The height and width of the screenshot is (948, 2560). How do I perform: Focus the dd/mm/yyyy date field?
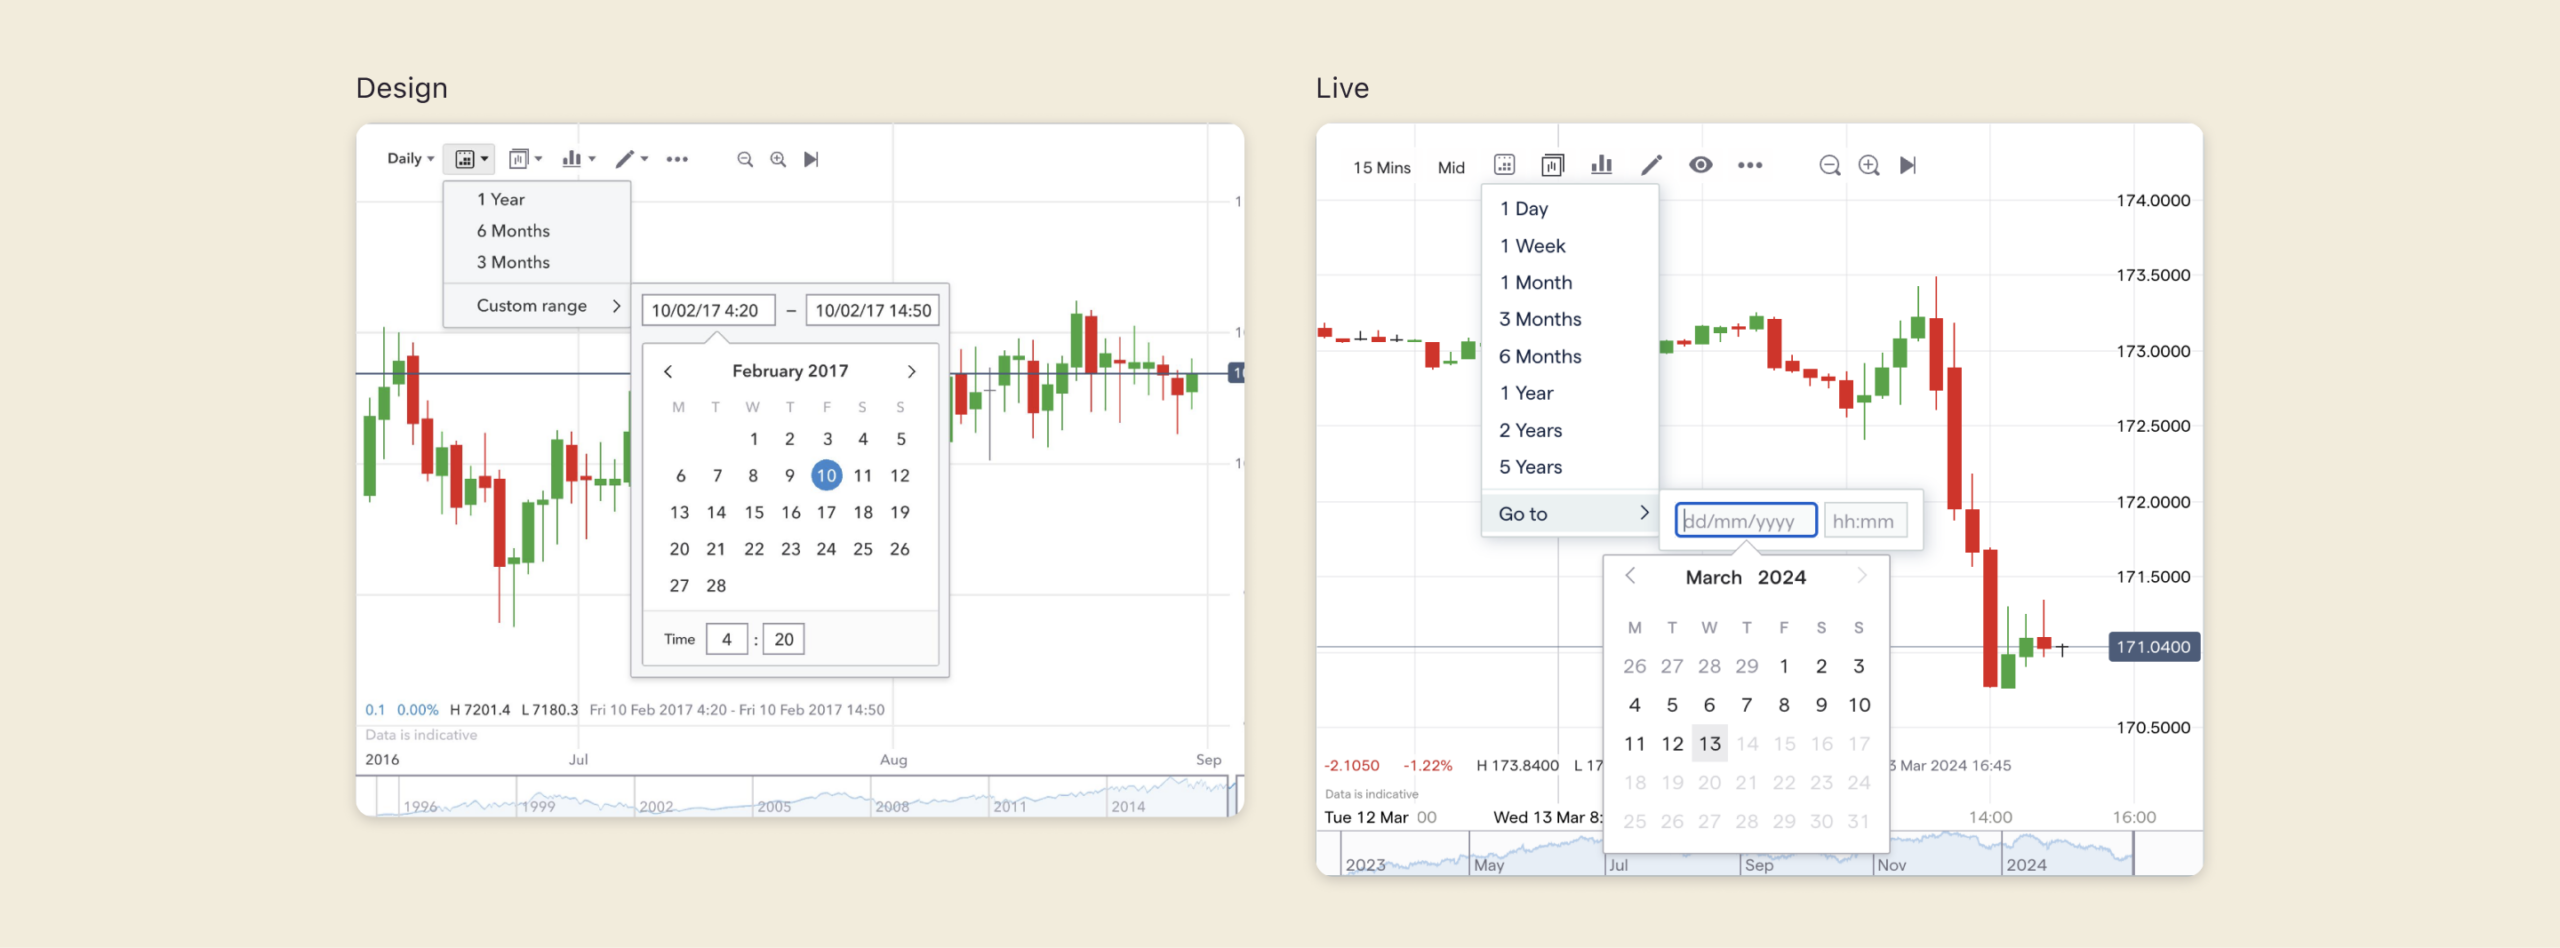point(1745,521)
